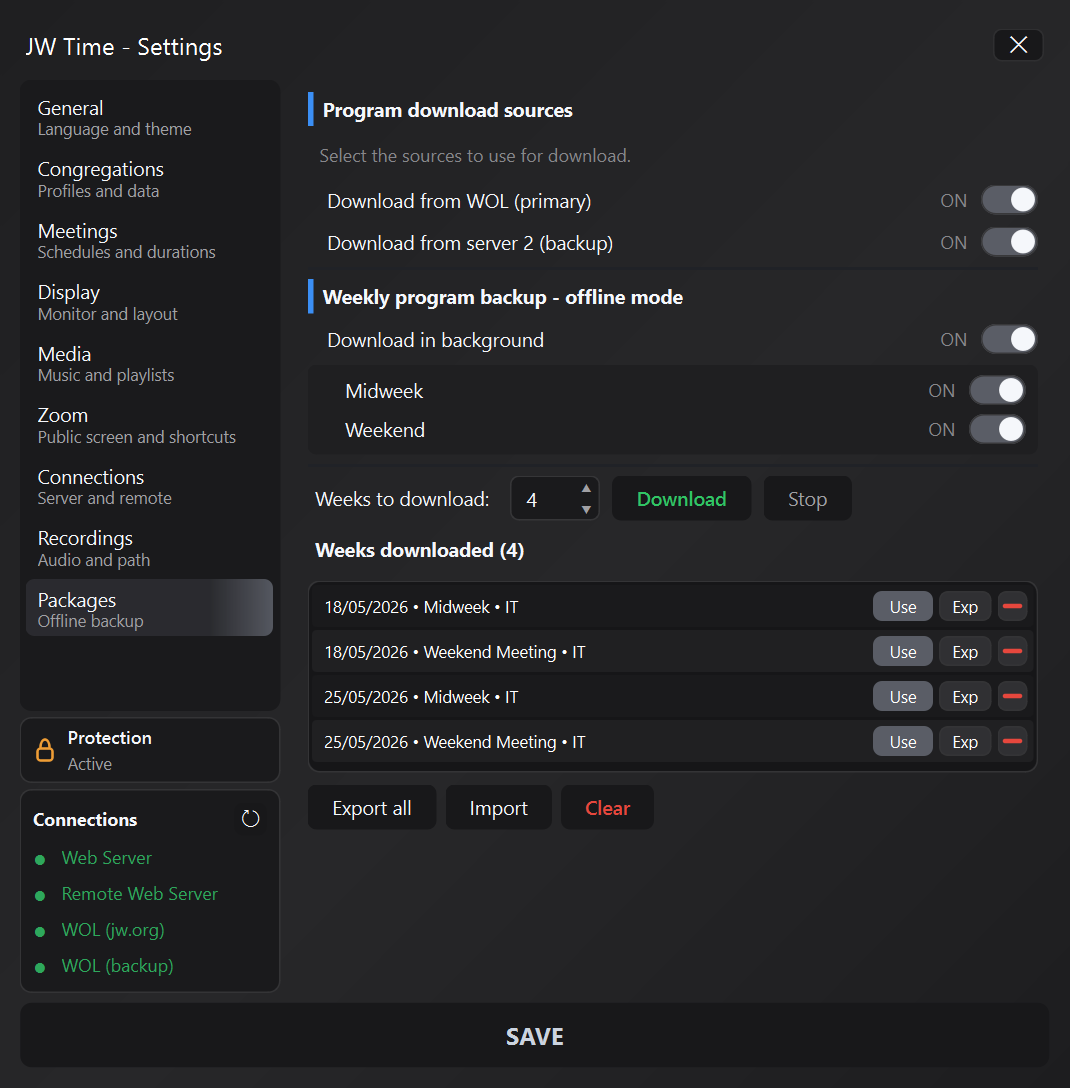Click WOL (backup) connection entry

[x=117, y=966]
